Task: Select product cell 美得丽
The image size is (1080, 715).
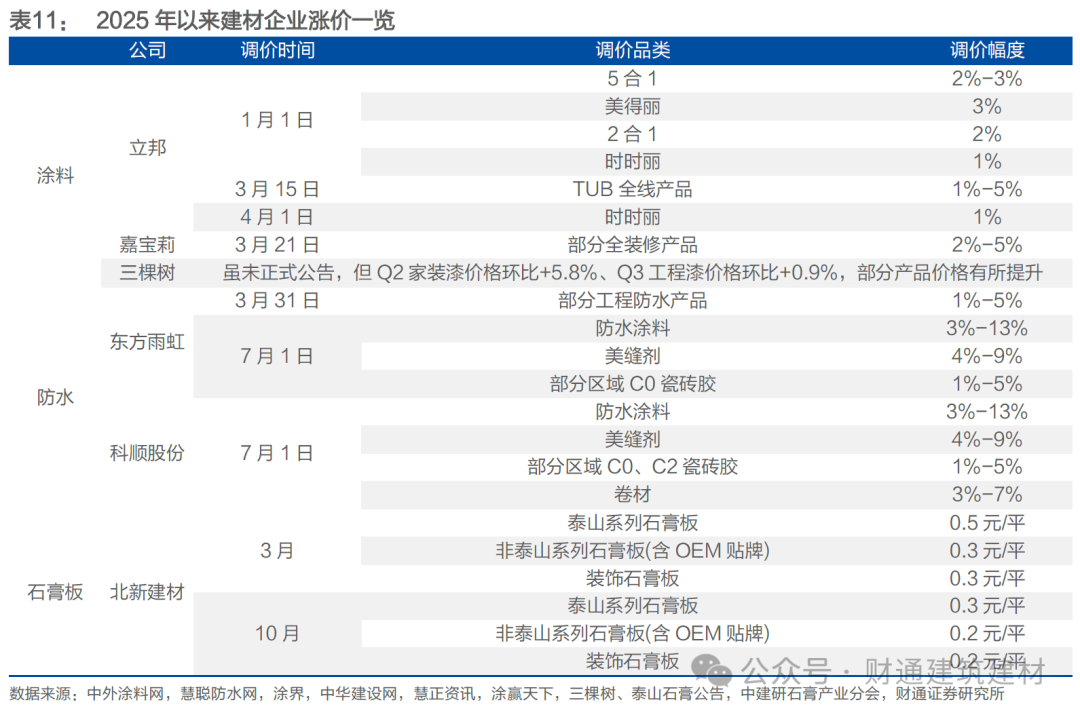Action: [633, 106]
